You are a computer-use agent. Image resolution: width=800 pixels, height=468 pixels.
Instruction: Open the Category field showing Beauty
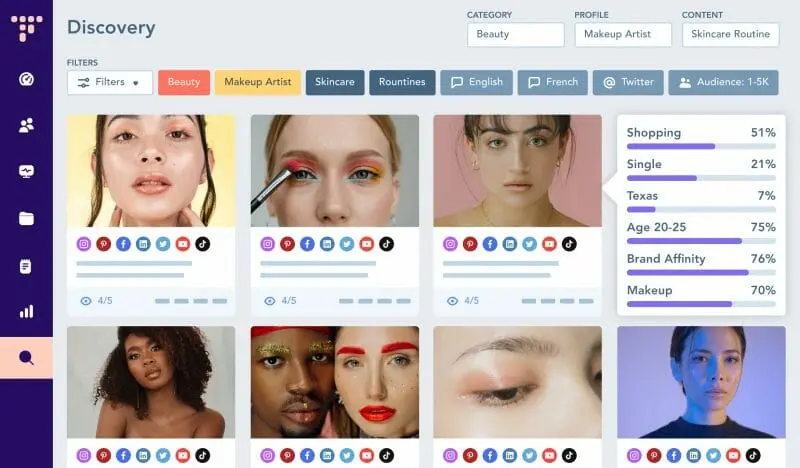(515, 34)
